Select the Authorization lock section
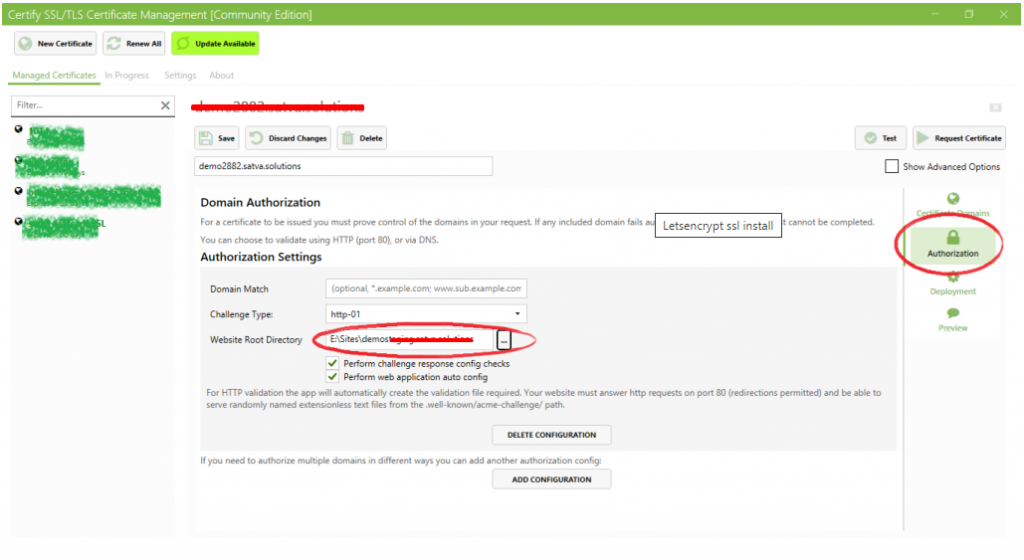The height and width of the screenshot is (560, 1024). tap(953, 244)
